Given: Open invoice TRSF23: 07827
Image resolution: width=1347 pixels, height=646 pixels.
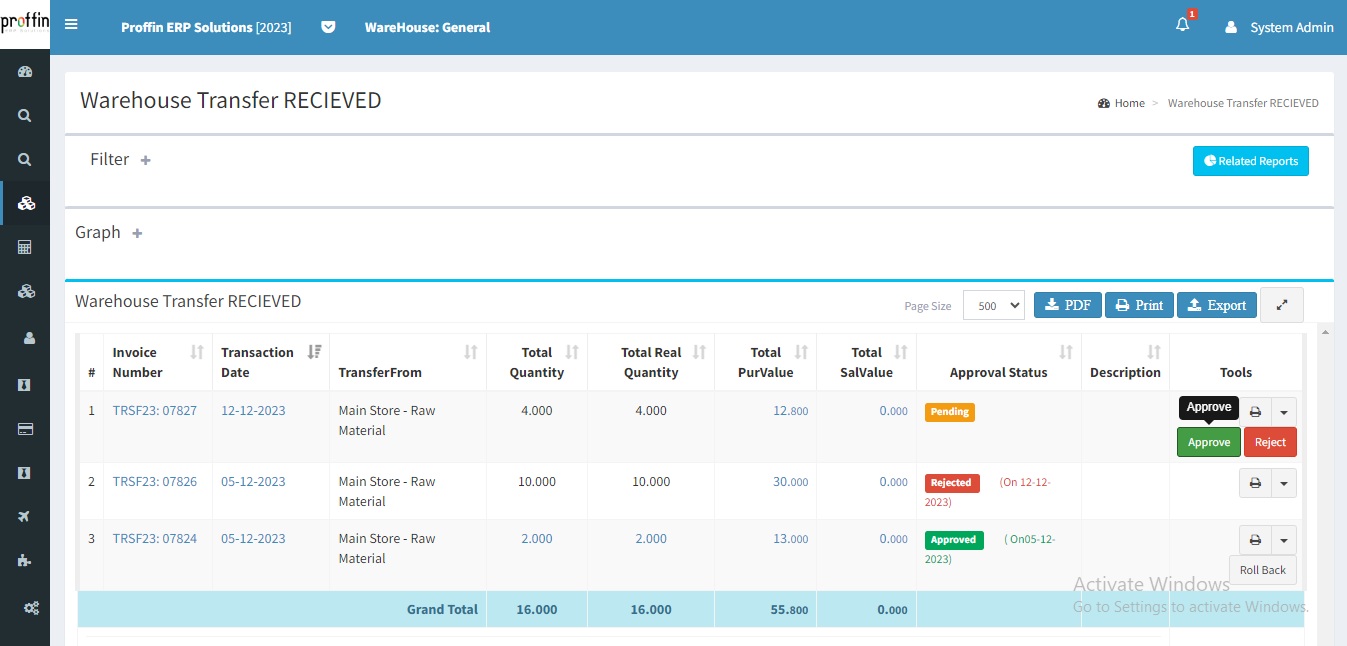Looking at the screenshot, I should click(155, 410).
